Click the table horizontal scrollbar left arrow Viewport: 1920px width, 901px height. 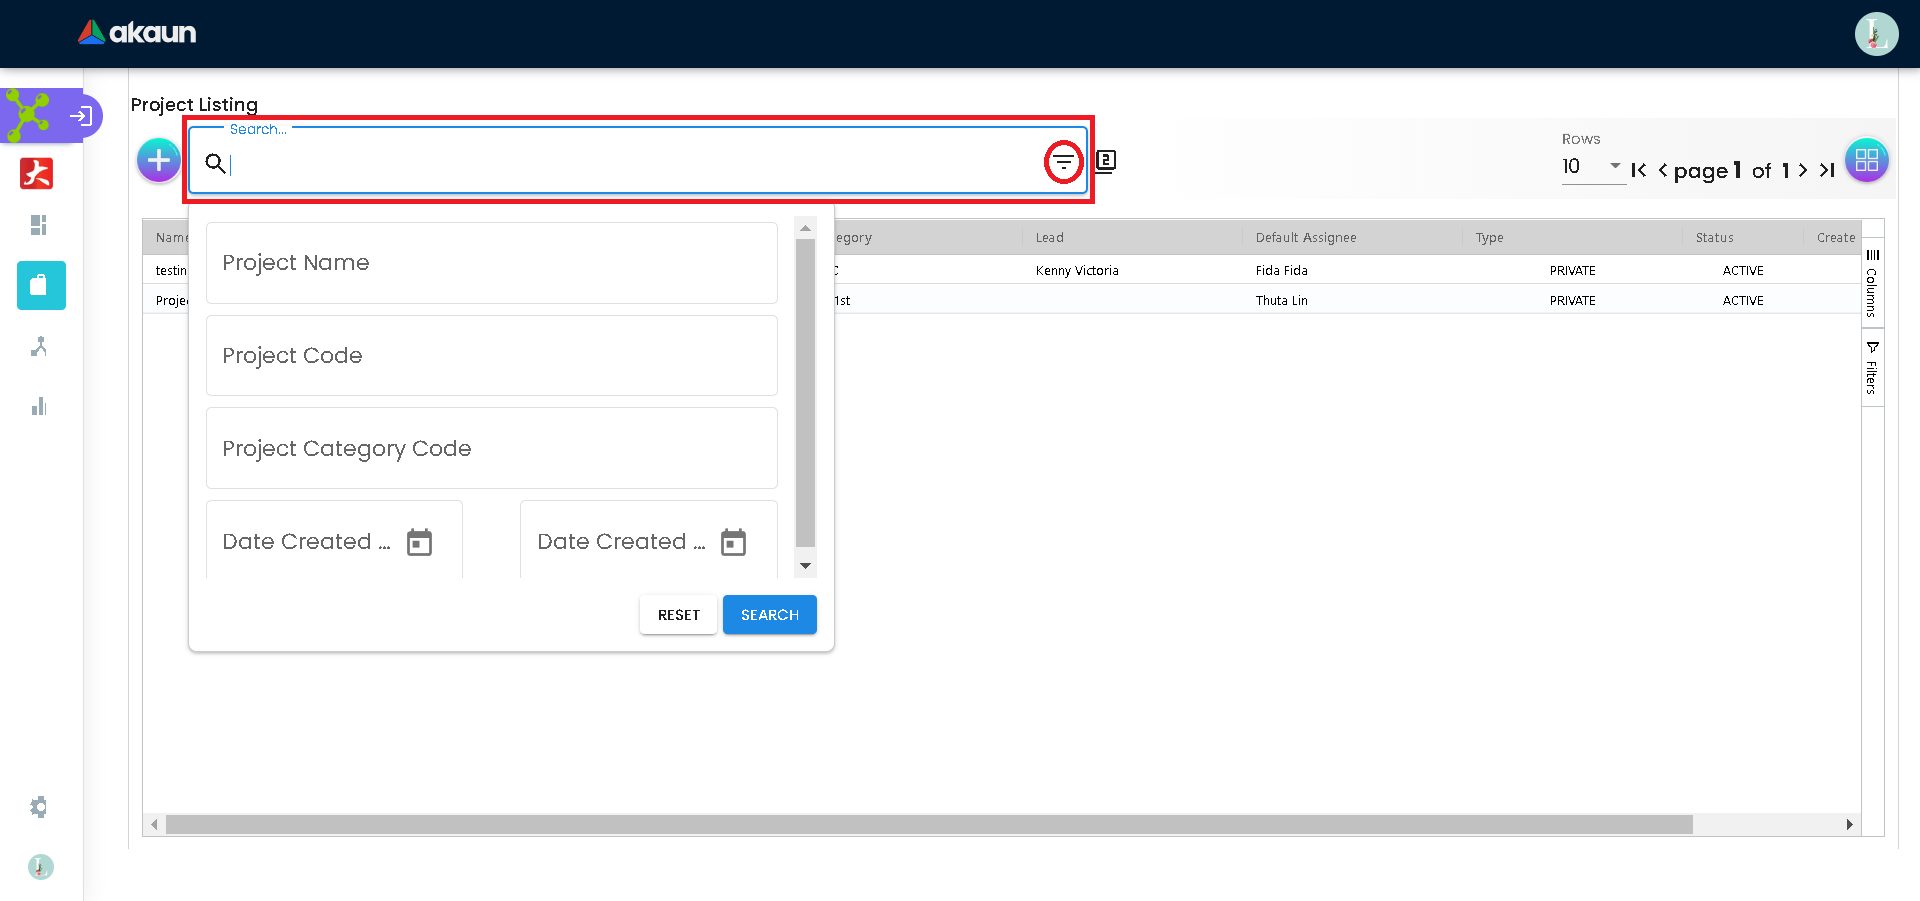(x=154, y=825)
